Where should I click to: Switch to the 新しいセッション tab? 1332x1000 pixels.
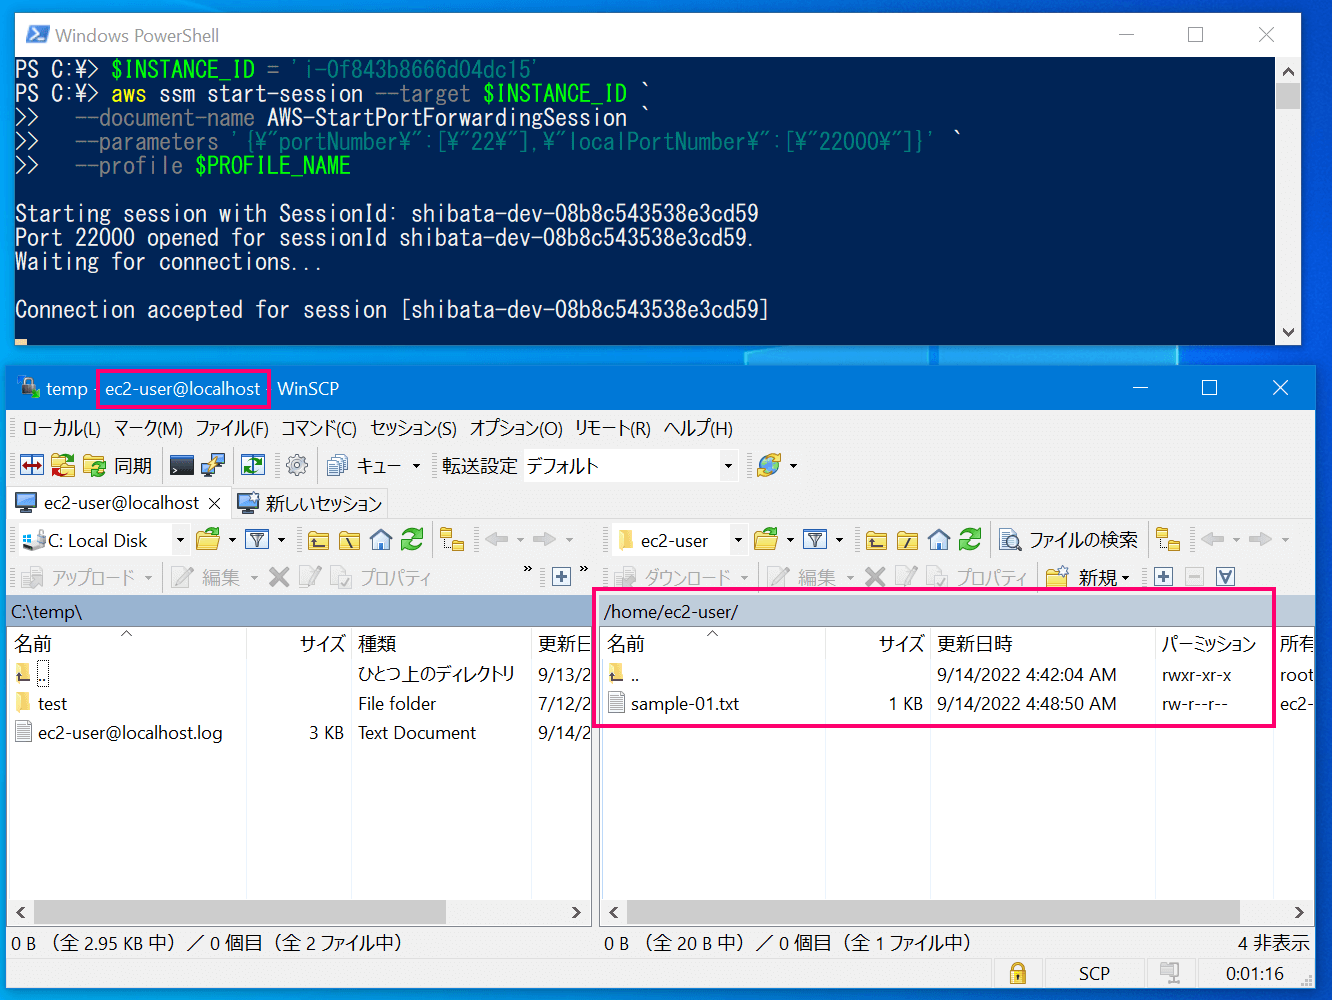(x=311, y=503)
